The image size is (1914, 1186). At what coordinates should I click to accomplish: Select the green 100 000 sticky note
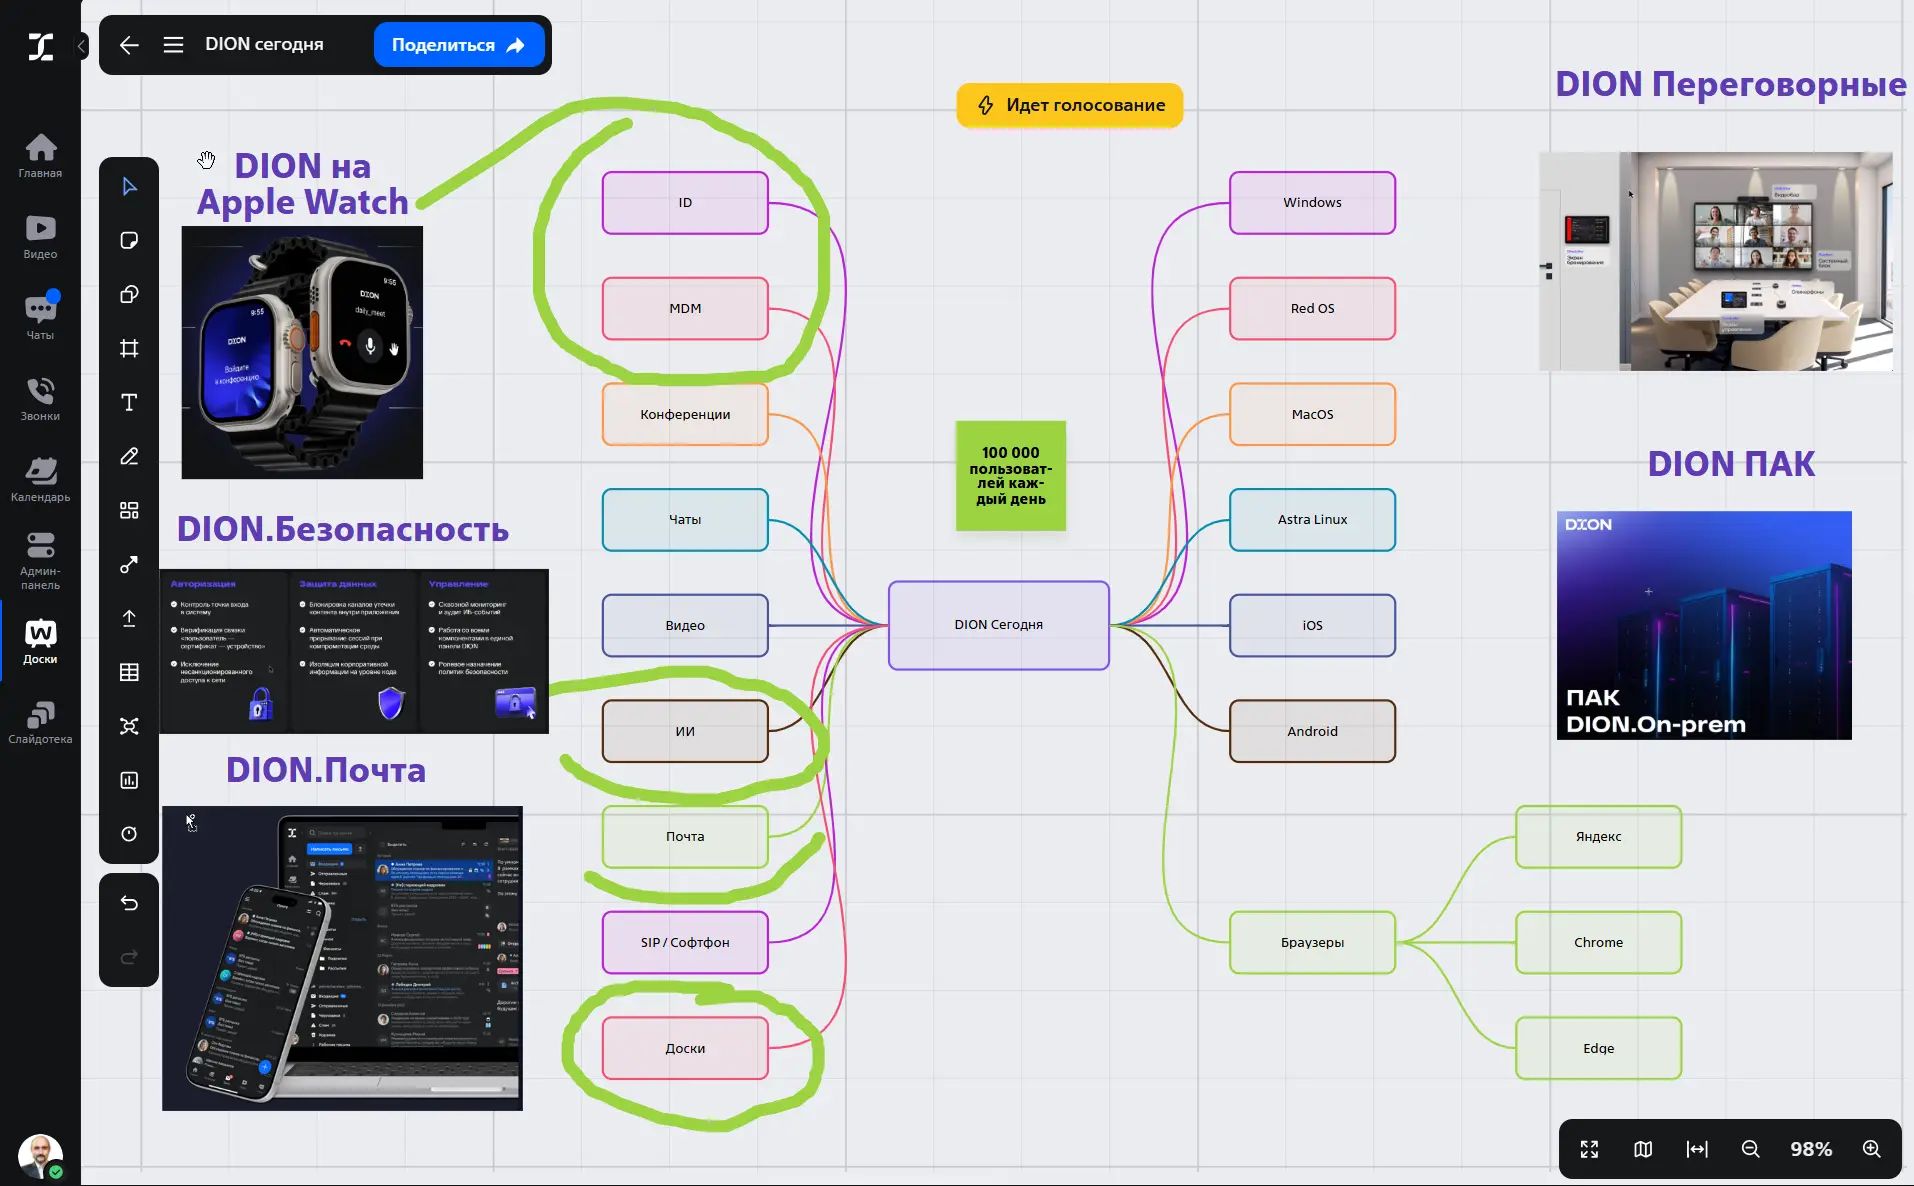tap(1011, 476)
